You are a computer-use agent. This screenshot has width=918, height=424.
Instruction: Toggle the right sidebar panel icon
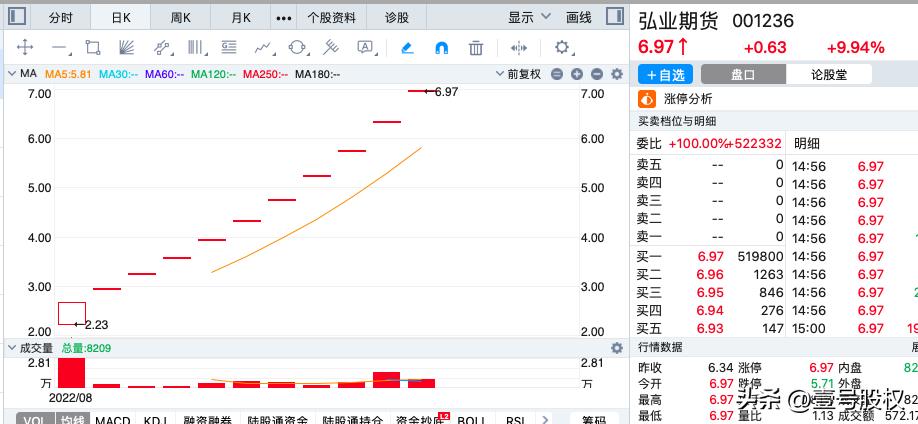pyautogui.click(x=615, y=16)
